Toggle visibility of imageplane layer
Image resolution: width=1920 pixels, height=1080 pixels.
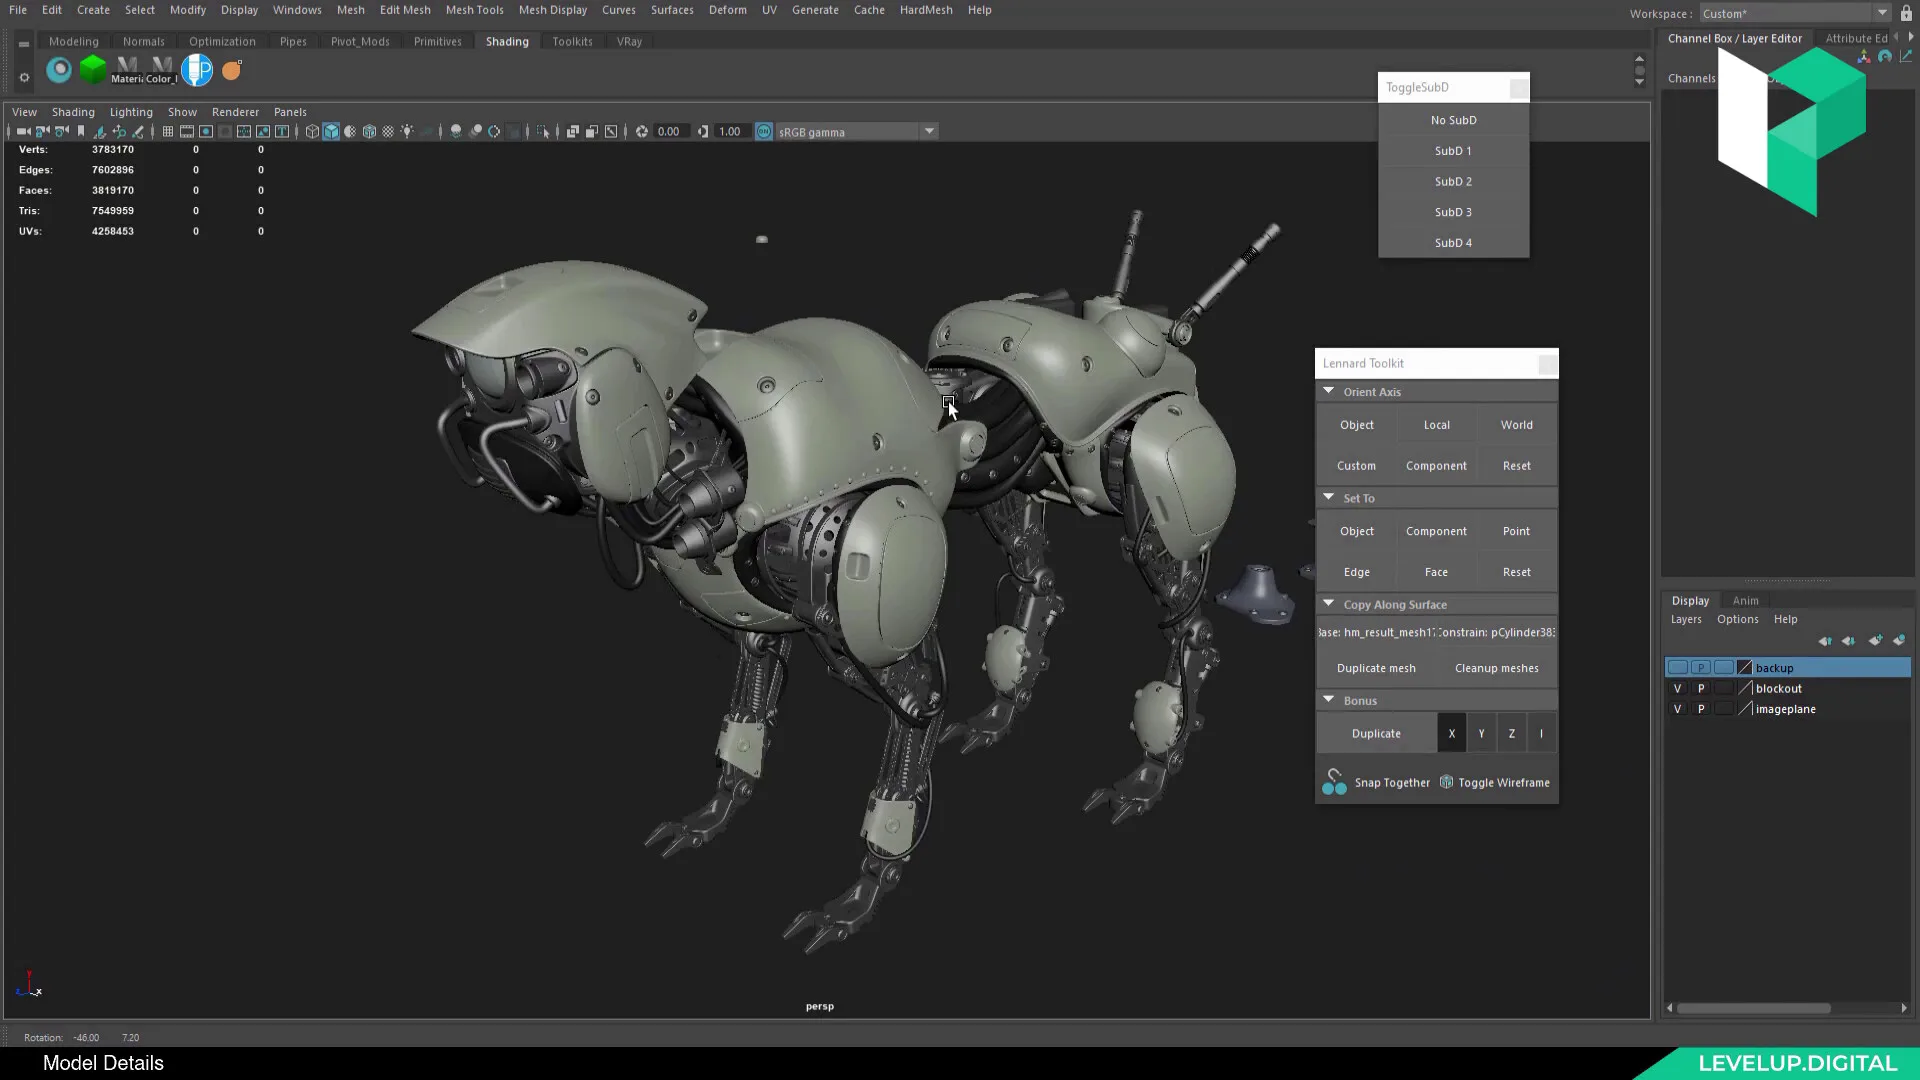pyautogui.click(x=1677, y=709)
